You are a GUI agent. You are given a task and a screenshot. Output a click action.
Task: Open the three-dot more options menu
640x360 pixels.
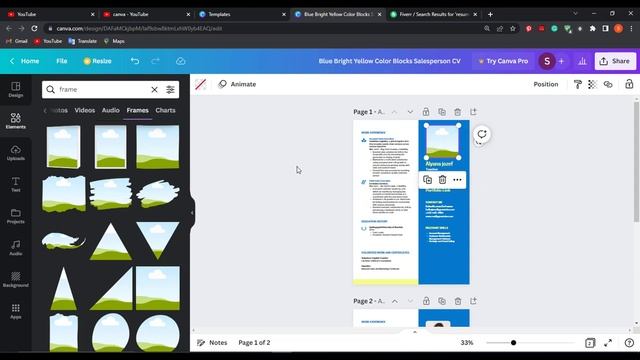[x=457, y=180]
